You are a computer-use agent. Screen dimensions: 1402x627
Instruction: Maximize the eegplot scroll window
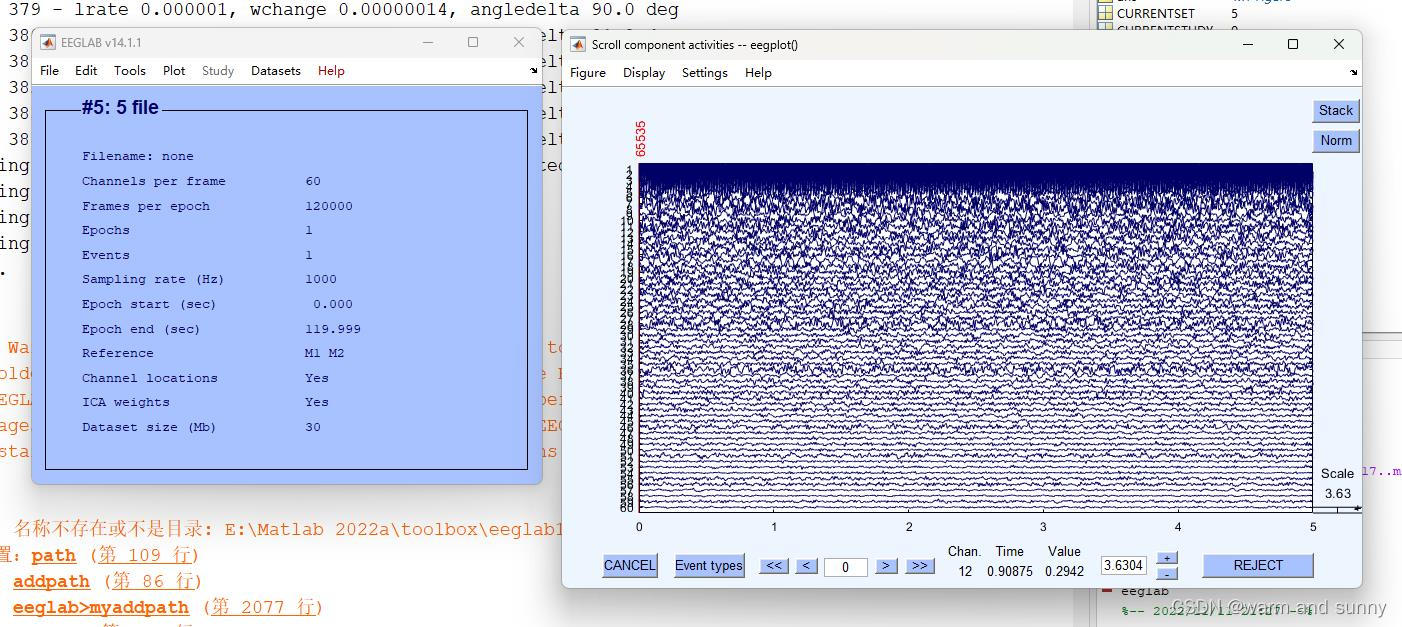click(x=1293, y=44)
